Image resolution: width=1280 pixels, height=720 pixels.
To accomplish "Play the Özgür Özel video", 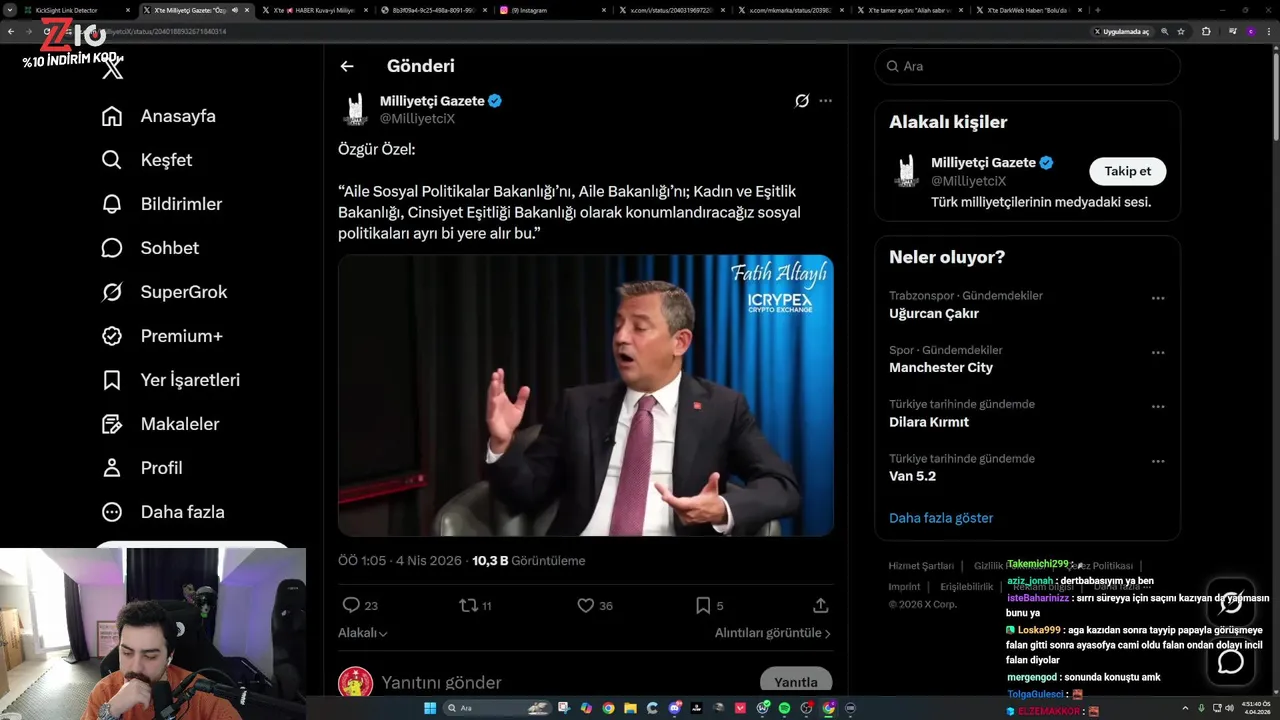I will [x=585, y=395].
